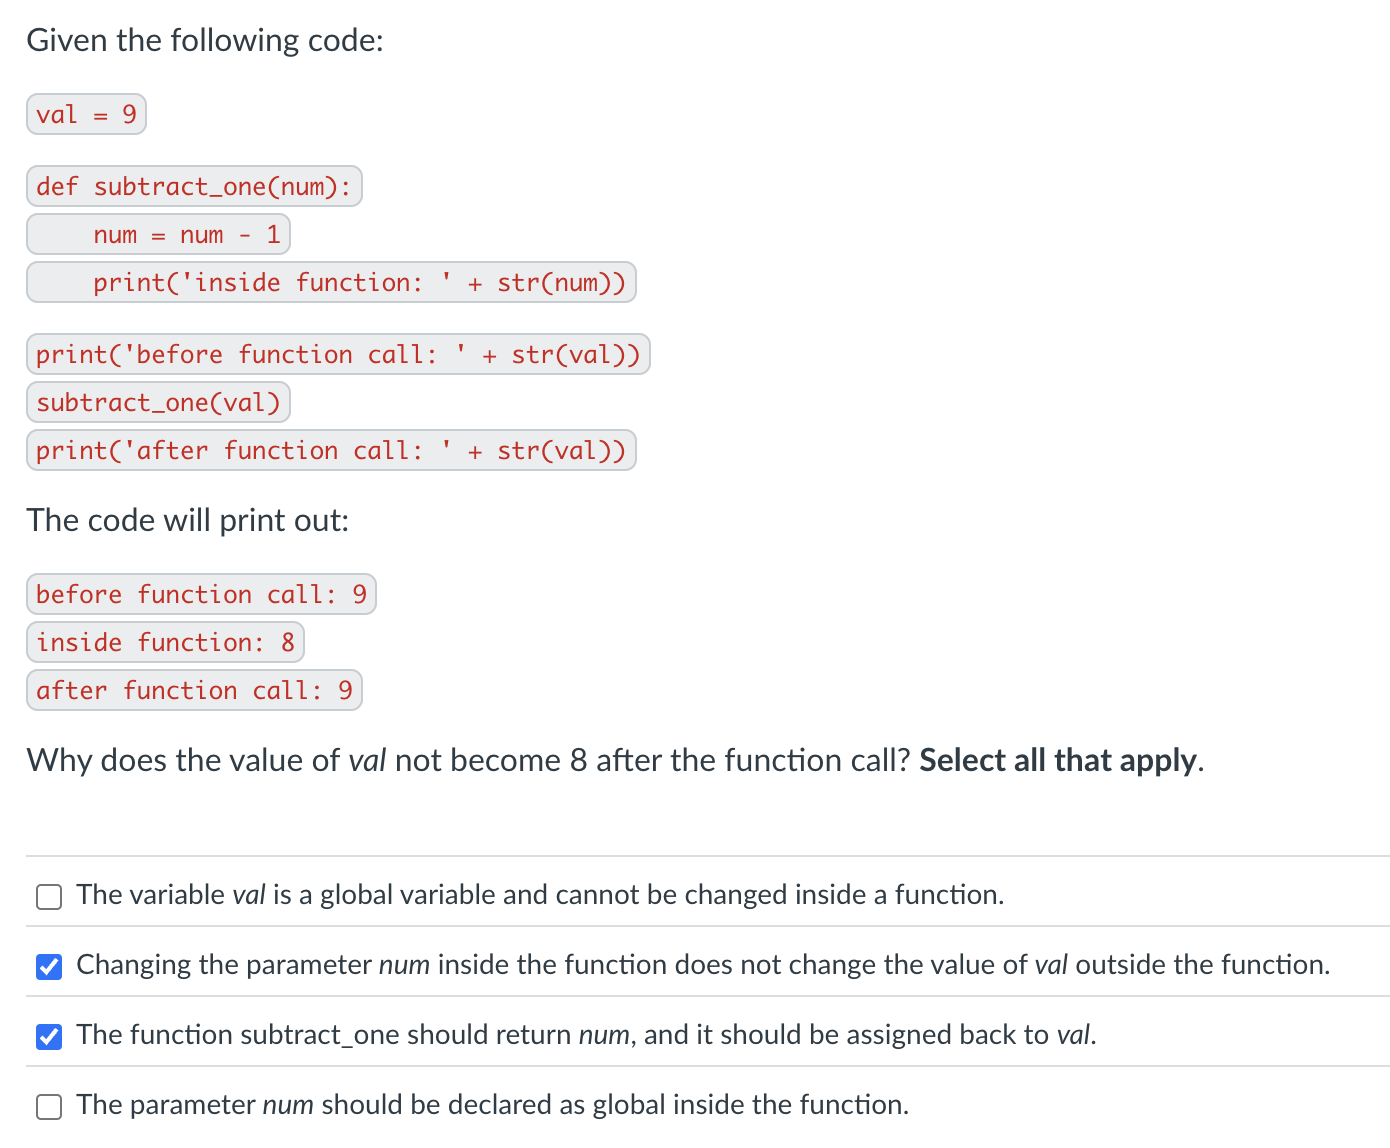
Task: Select the num = num - 1 code chip
Action: (x=157, y=234)
